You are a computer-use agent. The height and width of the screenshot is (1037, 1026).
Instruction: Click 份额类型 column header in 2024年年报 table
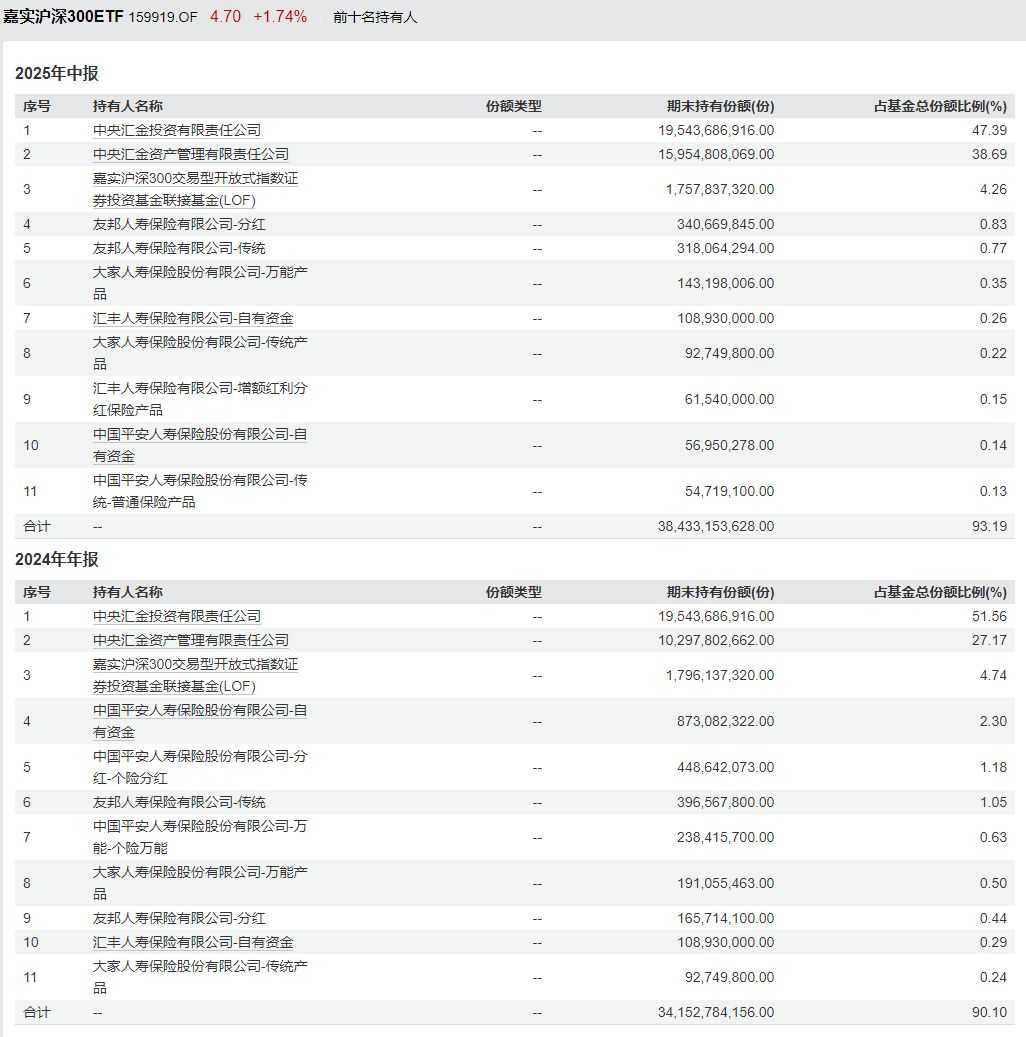coord(514,593)
